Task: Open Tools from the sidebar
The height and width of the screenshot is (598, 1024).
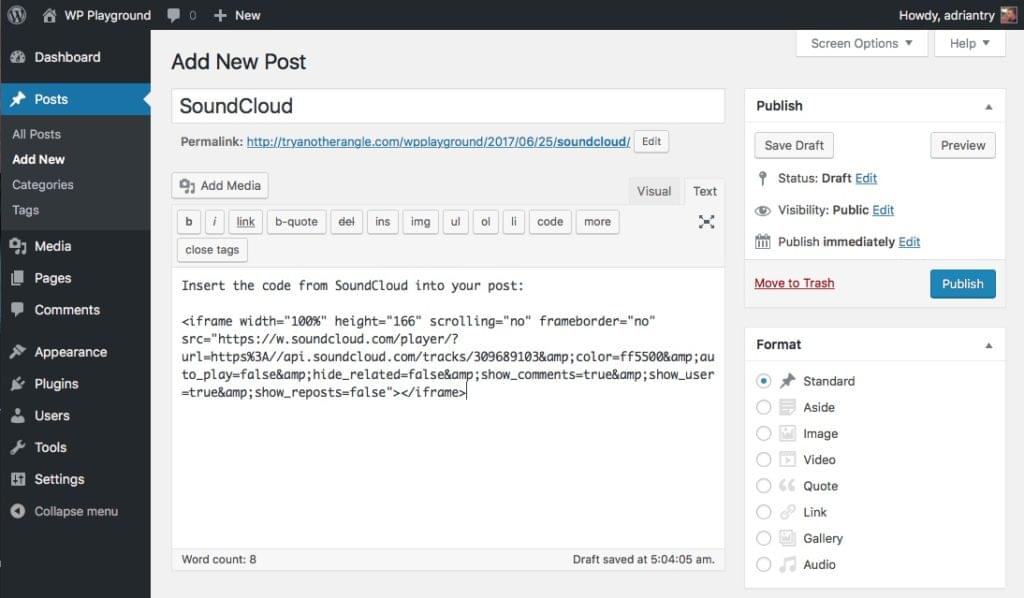Action: pyautogui.click(x=48, y=447)
